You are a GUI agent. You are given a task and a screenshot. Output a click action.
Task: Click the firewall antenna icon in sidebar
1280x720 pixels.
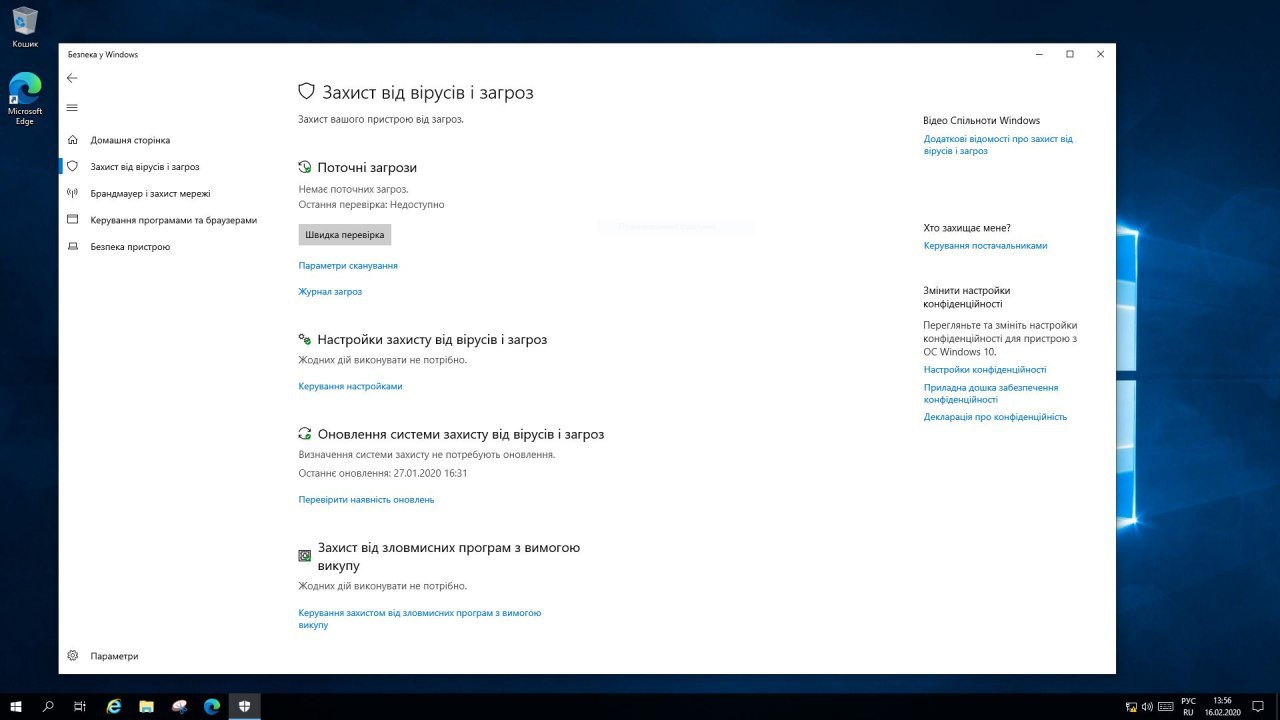(72, 193)
